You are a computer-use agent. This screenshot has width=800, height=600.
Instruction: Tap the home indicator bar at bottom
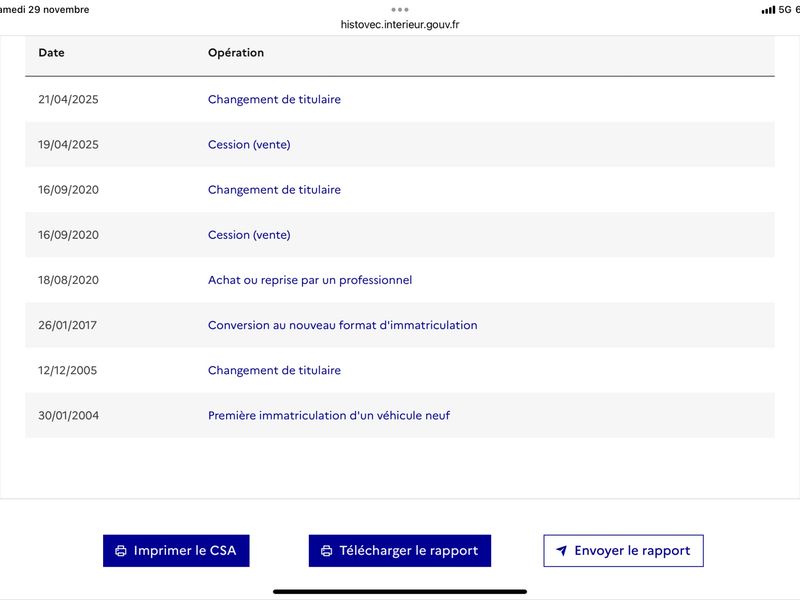[400, 591]
